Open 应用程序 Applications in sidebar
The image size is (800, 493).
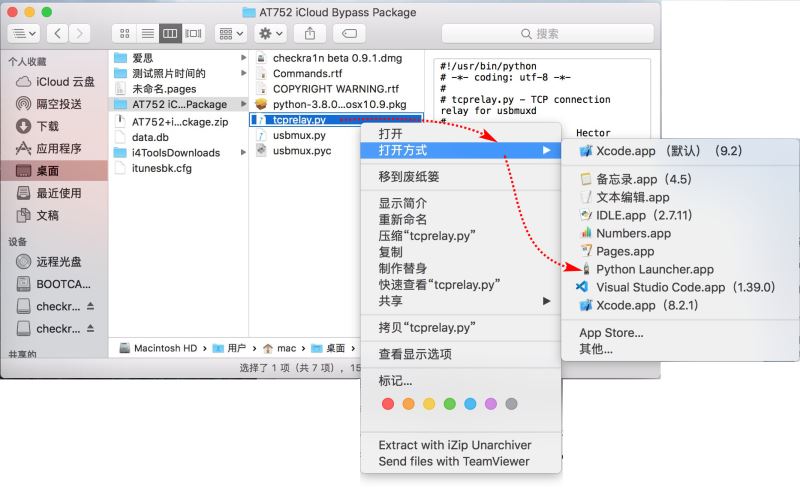click(55, 149)
